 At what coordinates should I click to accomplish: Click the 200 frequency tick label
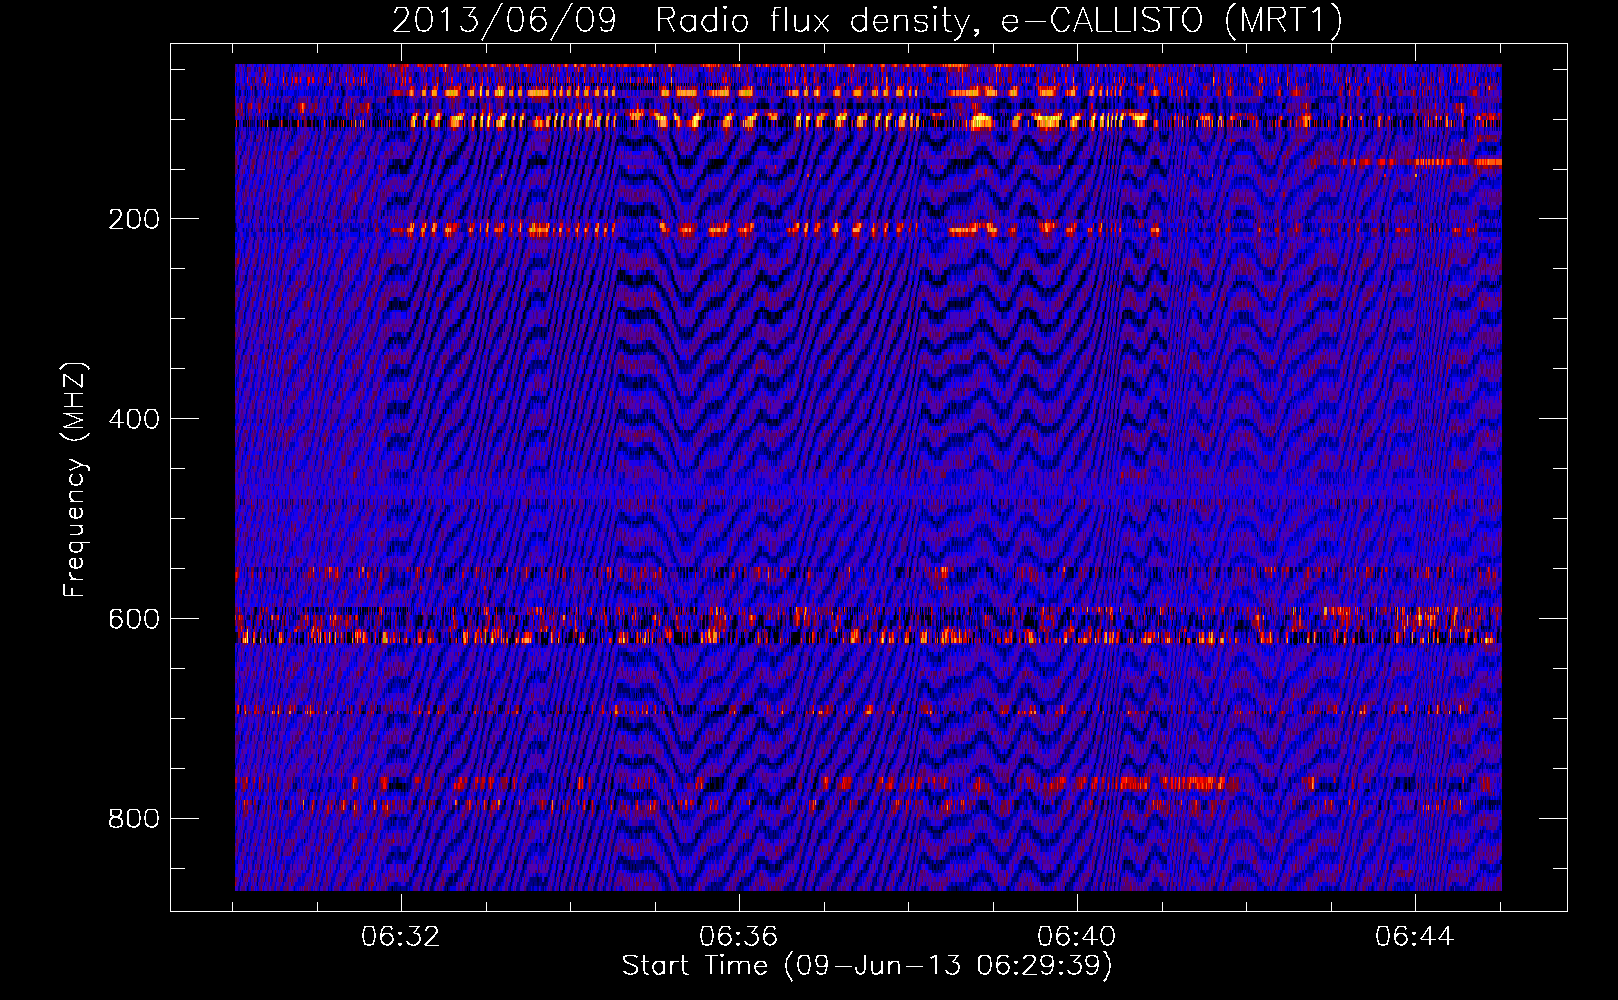coord(133,219)
